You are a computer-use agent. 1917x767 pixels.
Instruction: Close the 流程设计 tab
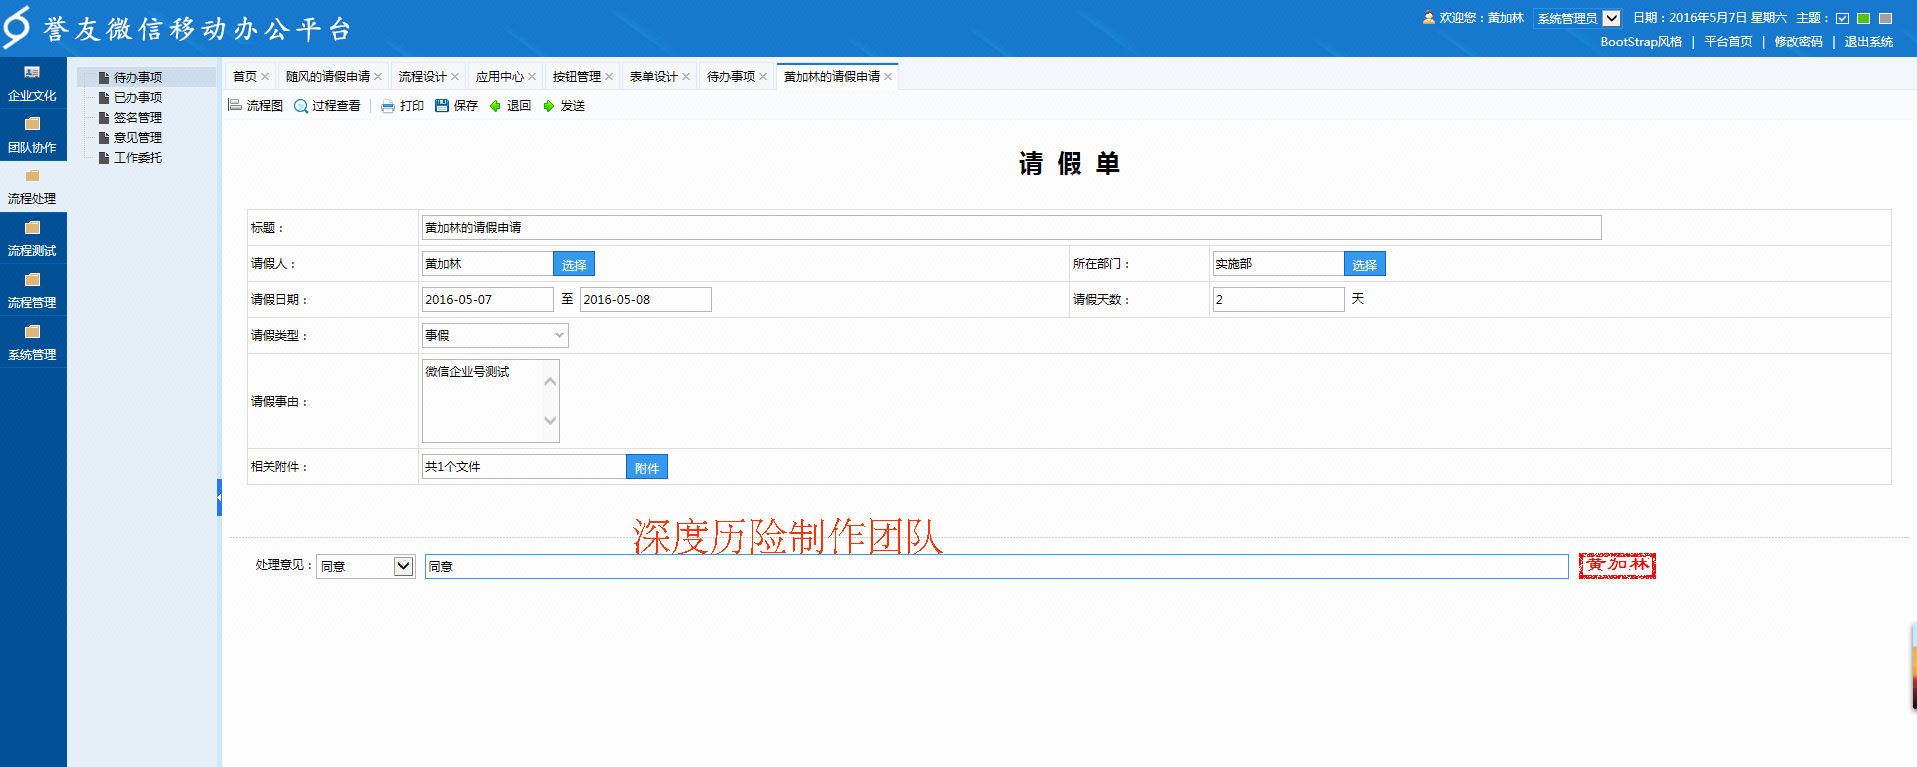(x=455, y=77)
